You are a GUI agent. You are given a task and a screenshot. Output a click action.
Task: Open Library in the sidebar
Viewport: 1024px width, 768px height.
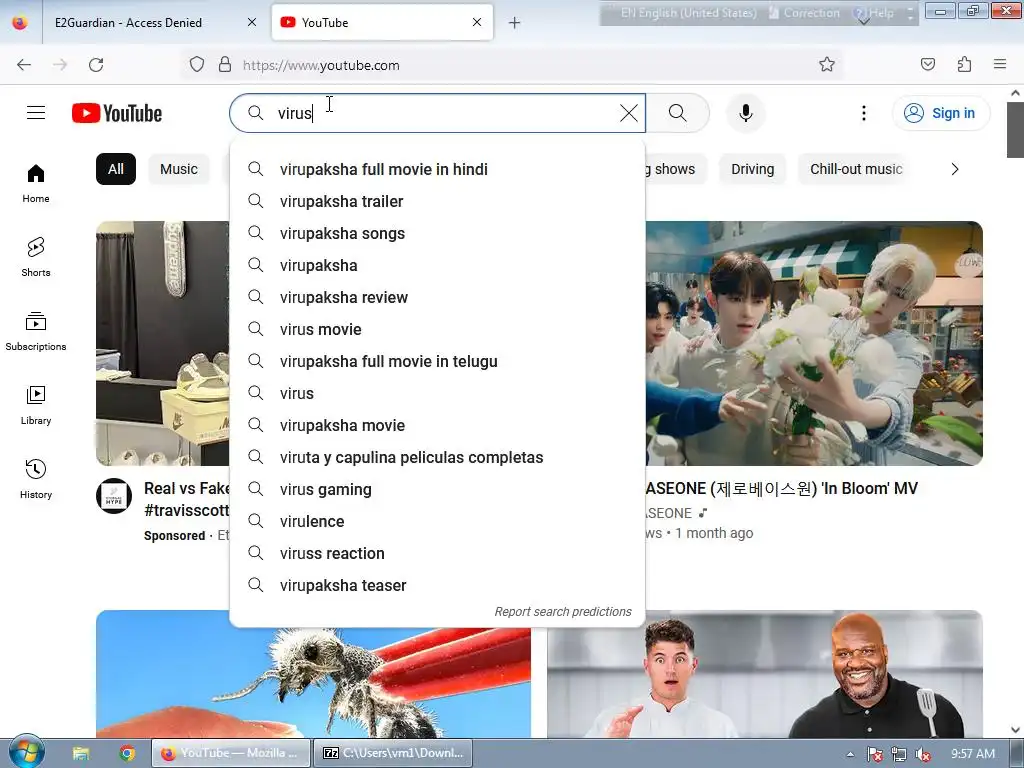[x=36, y=405]
